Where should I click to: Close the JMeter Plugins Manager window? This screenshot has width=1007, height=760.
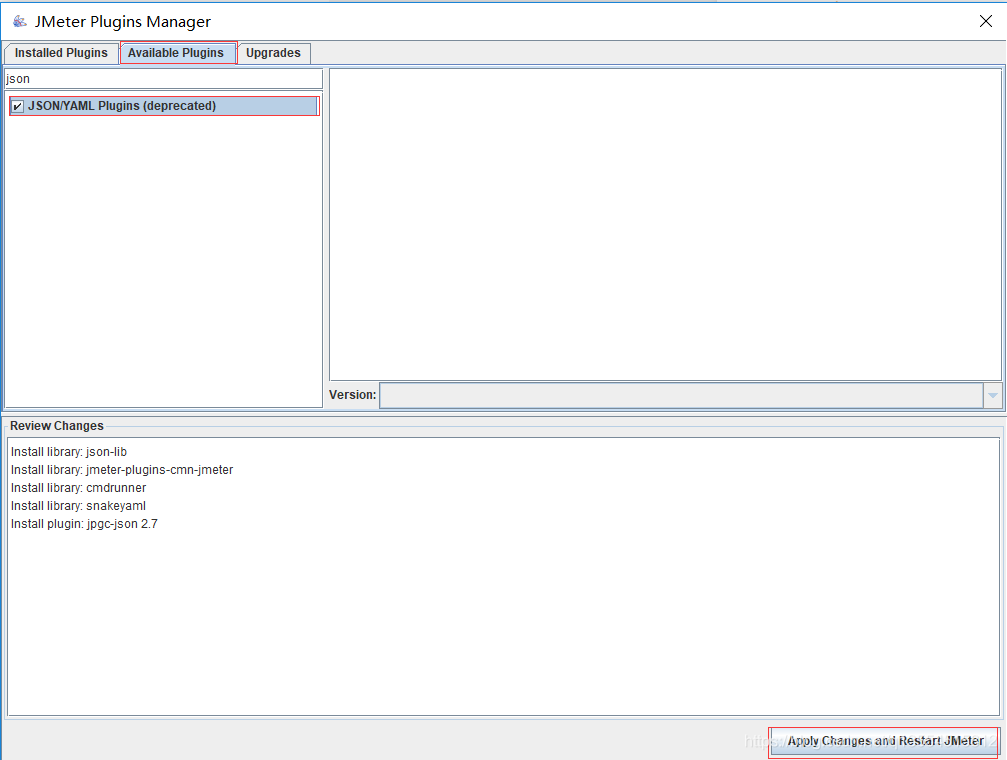986,21
